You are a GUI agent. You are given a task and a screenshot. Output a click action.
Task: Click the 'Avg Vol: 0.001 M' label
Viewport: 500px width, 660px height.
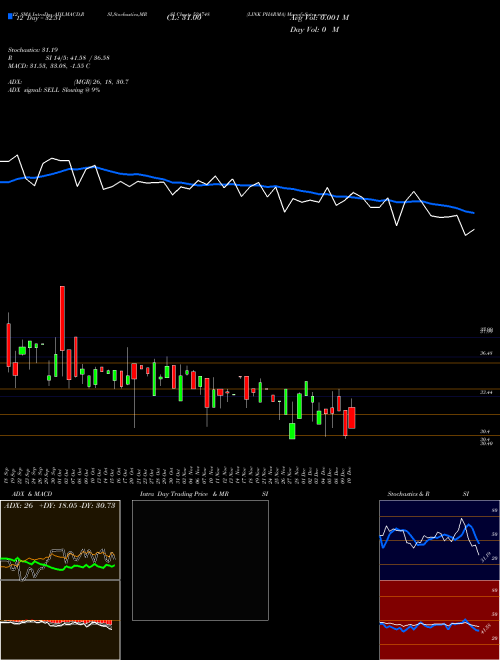[319, 18]
